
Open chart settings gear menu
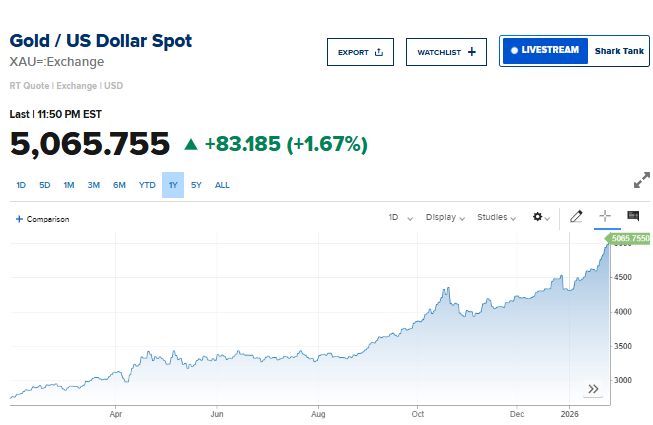coord(541,217)
